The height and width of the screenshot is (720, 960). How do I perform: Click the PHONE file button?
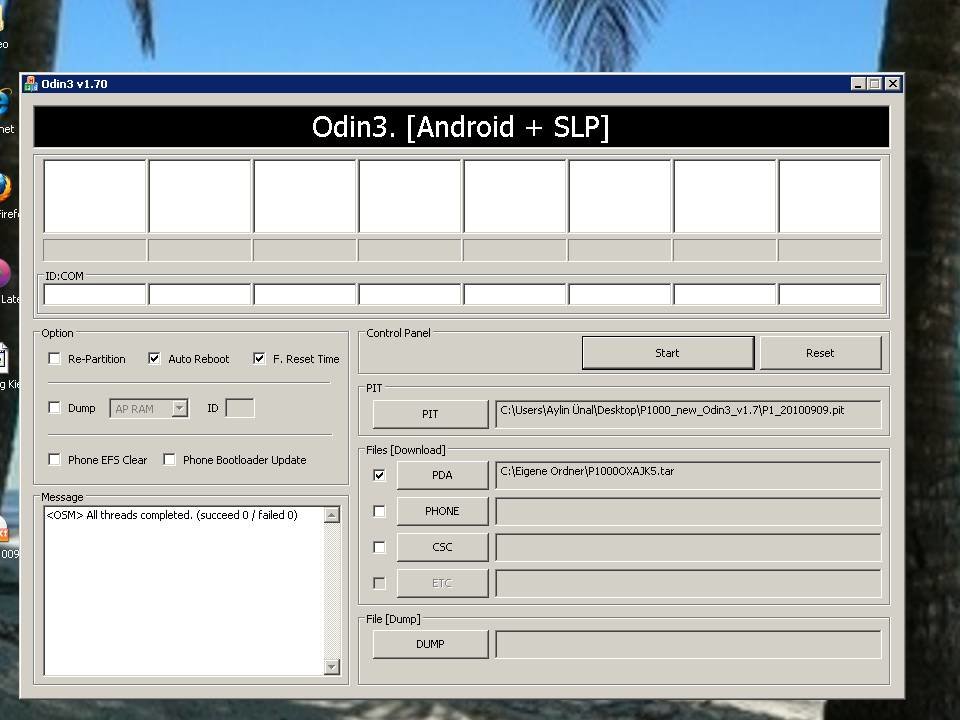point(443,511)
